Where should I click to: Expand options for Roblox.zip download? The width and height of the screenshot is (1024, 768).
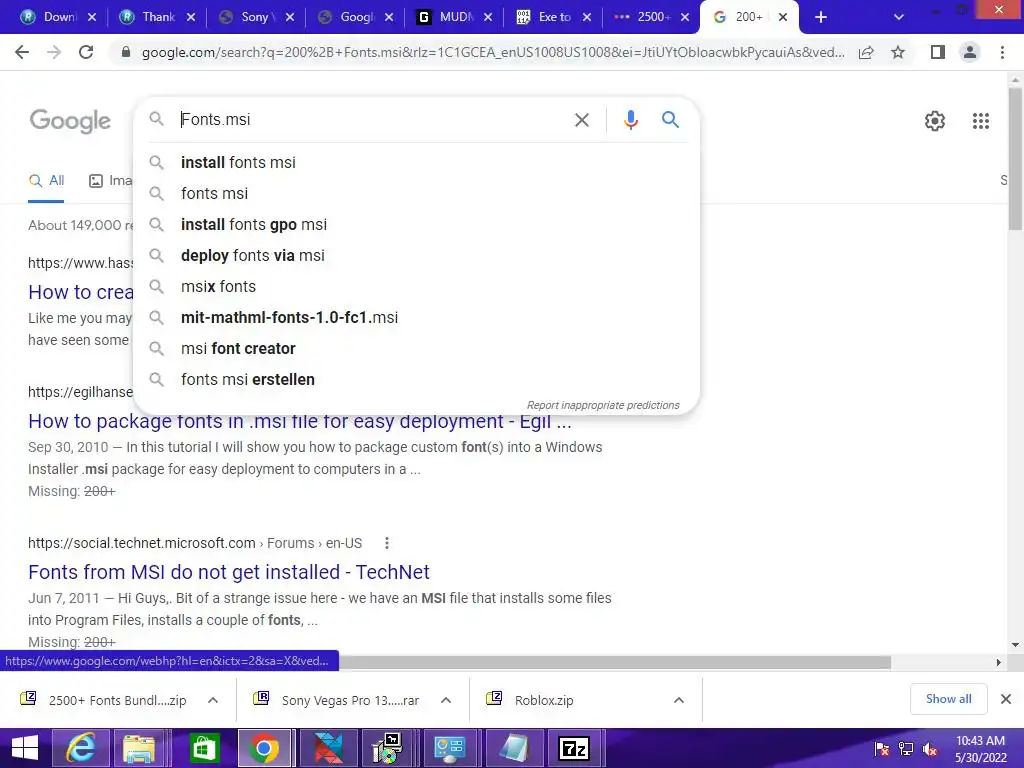[x=679, y=701]
